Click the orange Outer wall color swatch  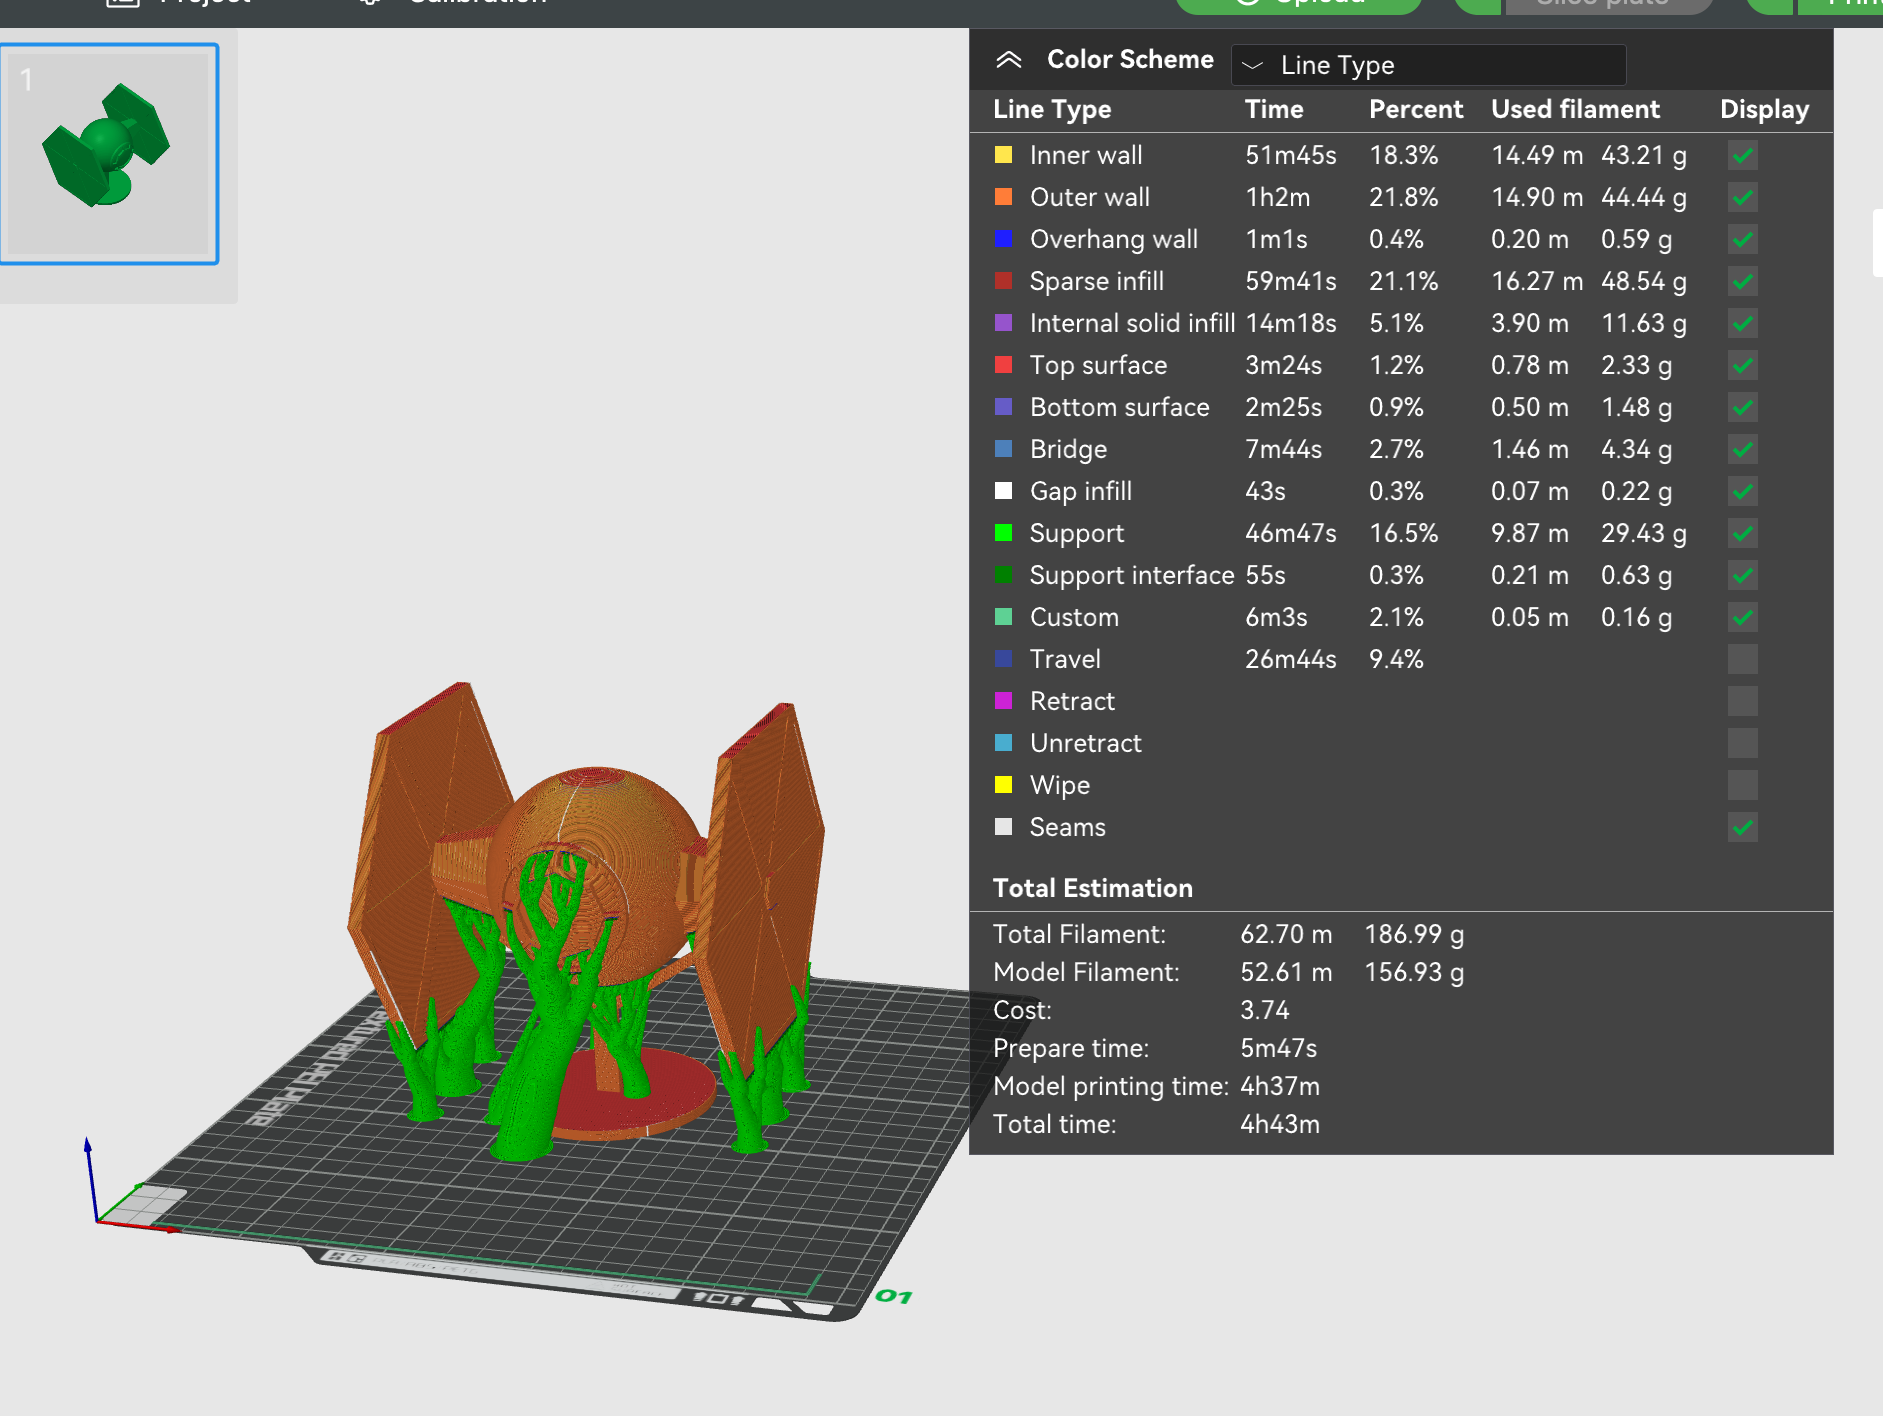click(1003, 197)
